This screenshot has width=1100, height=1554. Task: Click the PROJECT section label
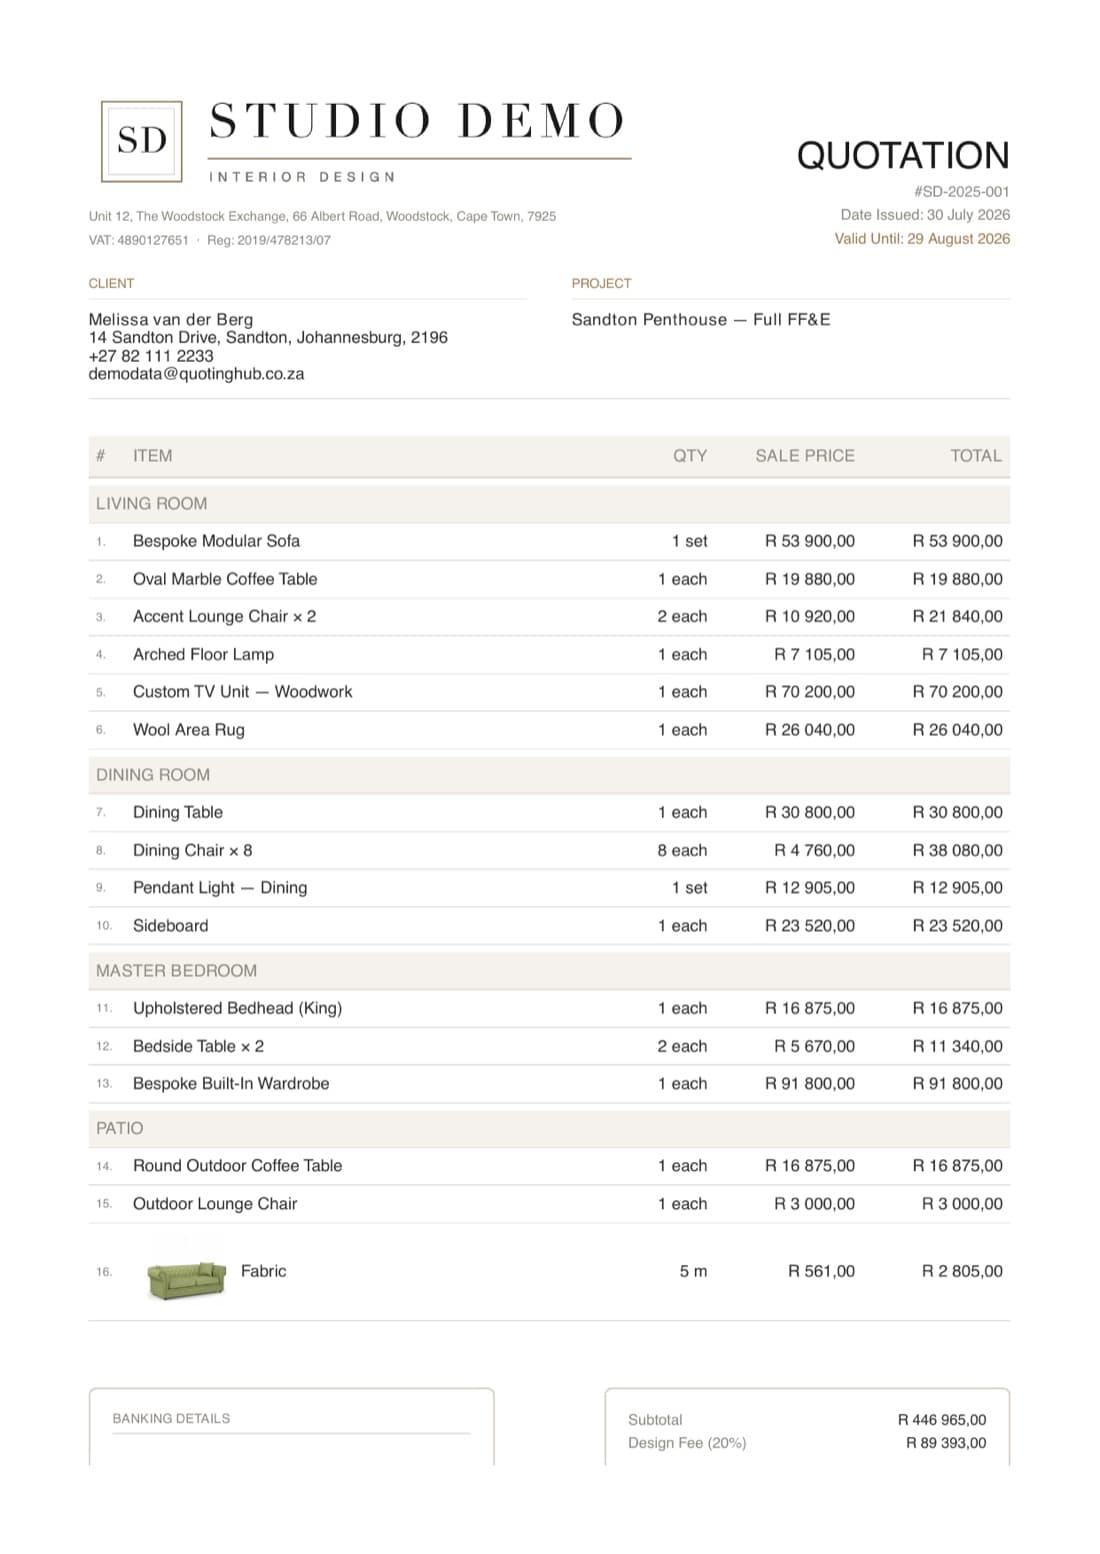pyautogui.click(x=602, y=284)
